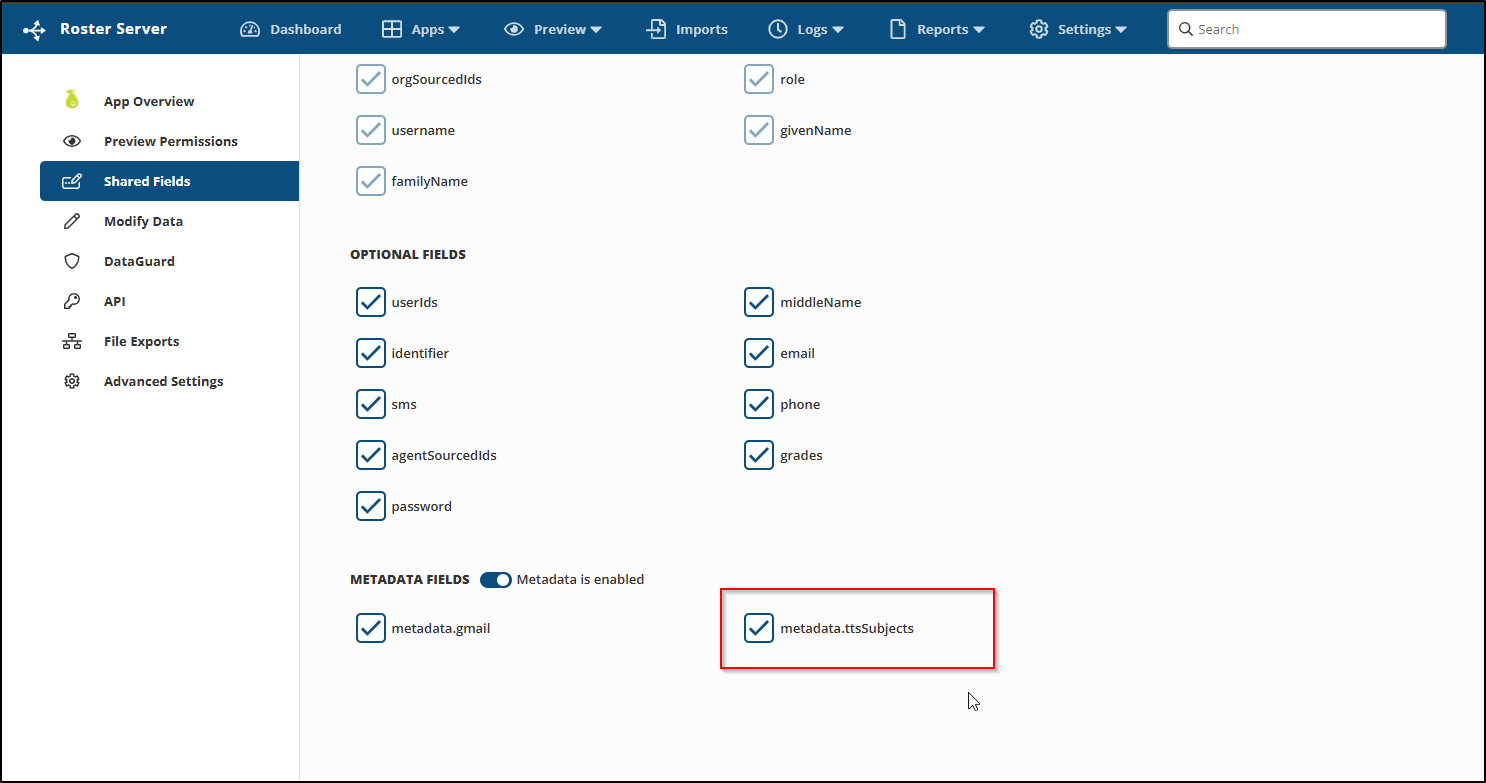Click the Imports arrow icon

[x=656, y=29]
